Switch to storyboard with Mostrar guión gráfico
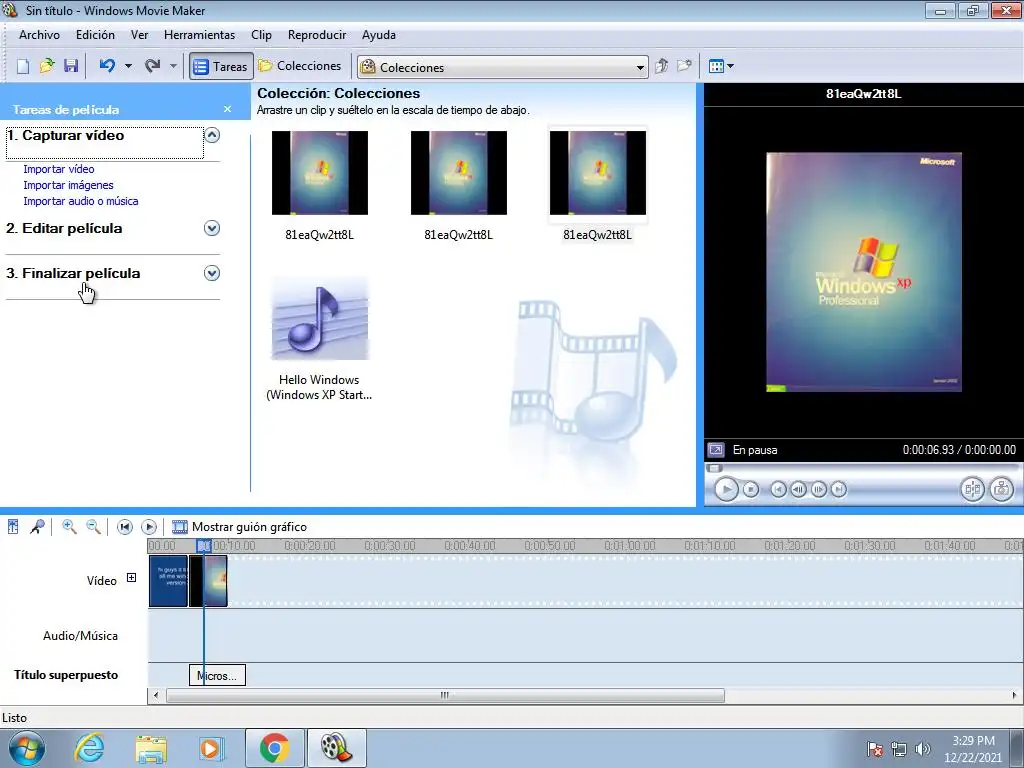Screen dimensions: 1024x768 click(239, 527)
